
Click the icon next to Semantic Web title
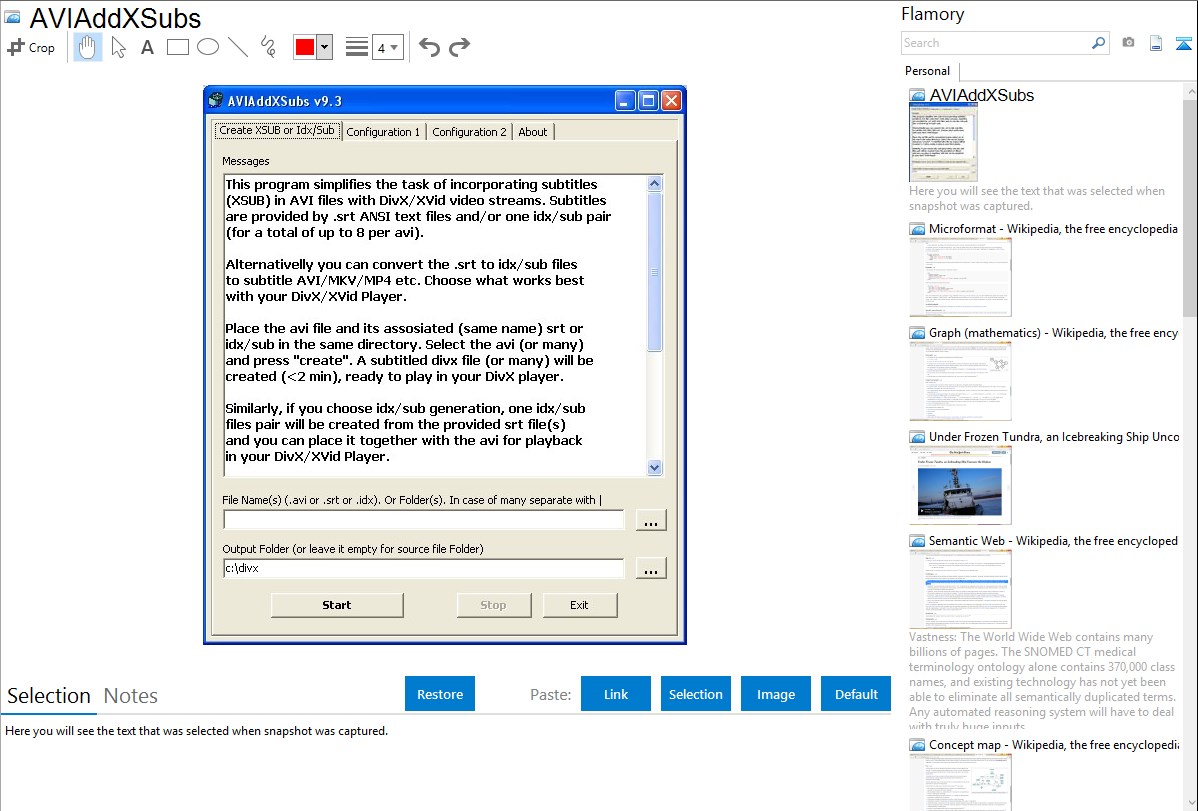click(x=917, y=541)
